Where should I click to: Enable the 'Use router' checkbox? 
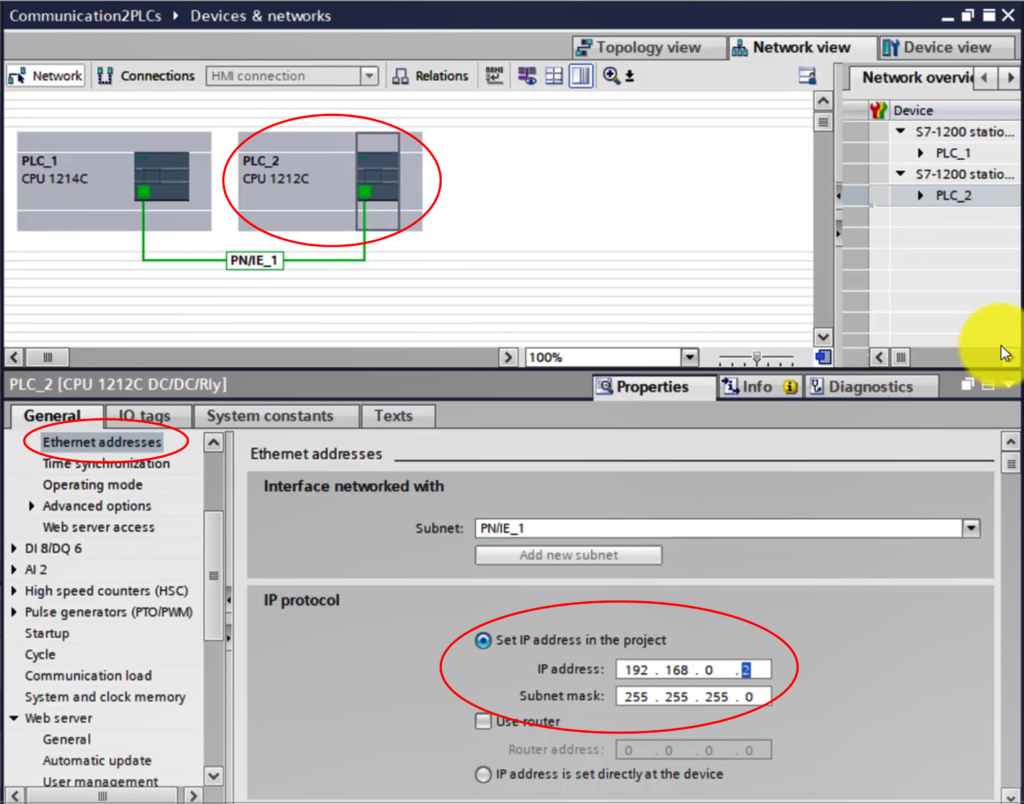click(x=482, y=721)
